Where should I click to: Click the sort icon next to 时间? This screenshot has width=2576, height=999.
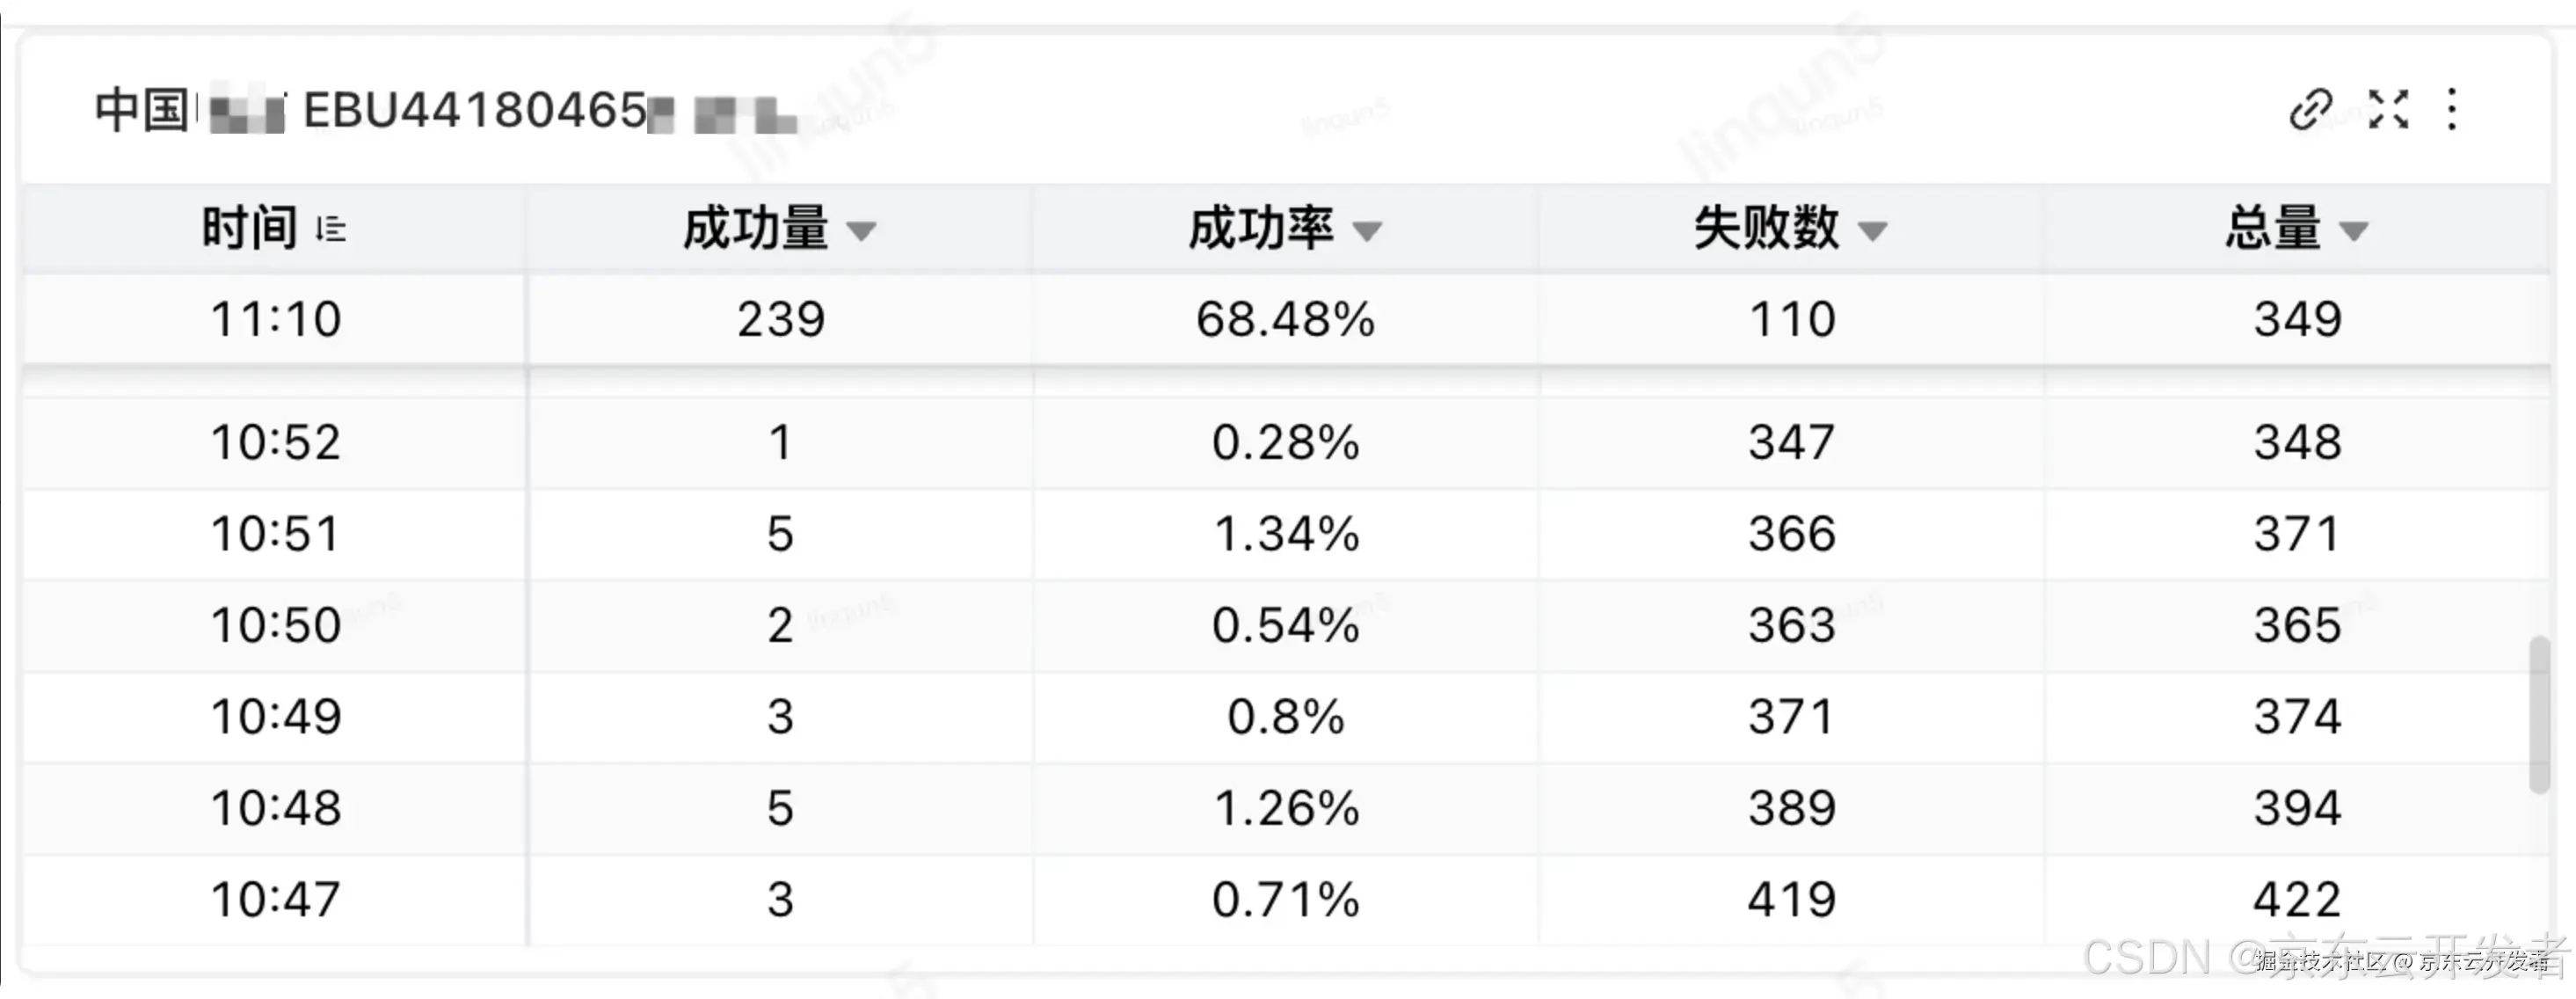pyautogui.click(x=330, y=229)
